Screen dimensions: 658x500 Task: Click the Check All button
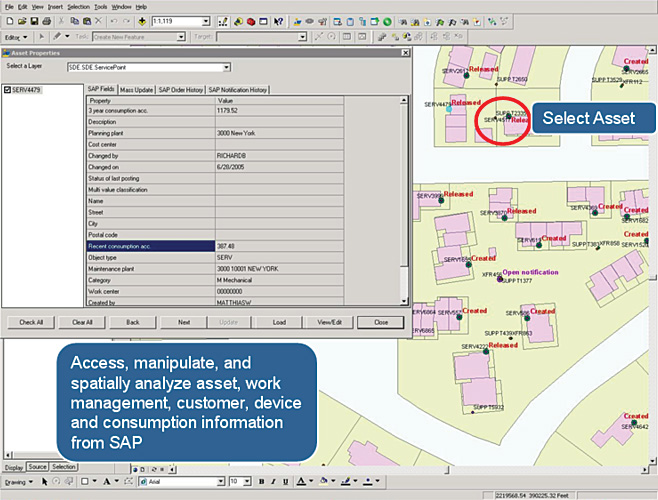pyautogui.click(x=31, y=322)
